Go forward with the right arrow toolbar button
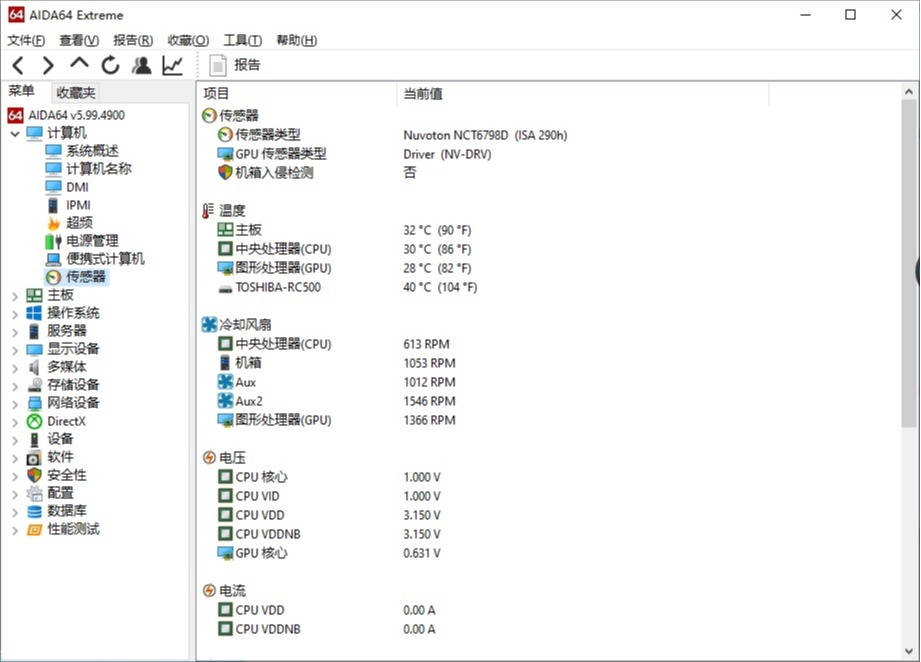Viewport: 921px width, 662px height. pyautogui.click(x=49, y=65)
